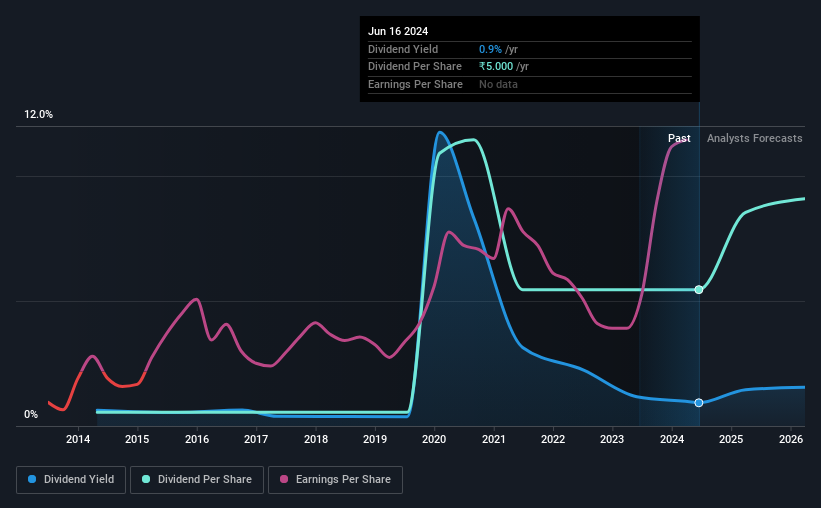This screenshot has height=508, width=821.
Task: Click the blue Dividend Yield data point marker
Action: click(x=698, y=403)
